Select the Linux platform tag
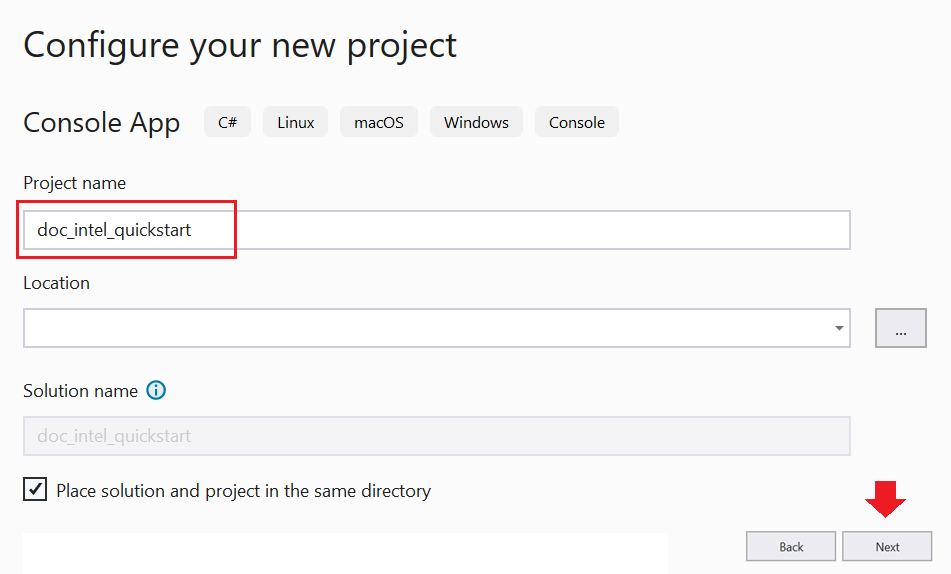This screenshot has width=951, height=574. pyautogui.click(x=295, y=122)
